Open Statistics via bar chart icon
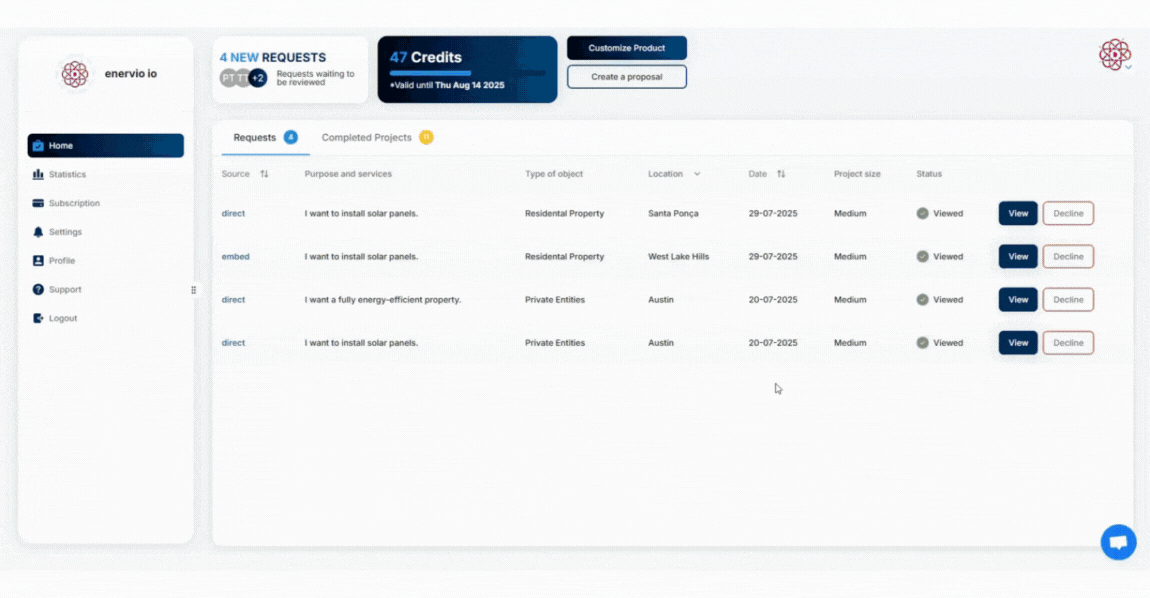Image resolution: width=1150 pixels, height=598 pixels. [38, 175]
